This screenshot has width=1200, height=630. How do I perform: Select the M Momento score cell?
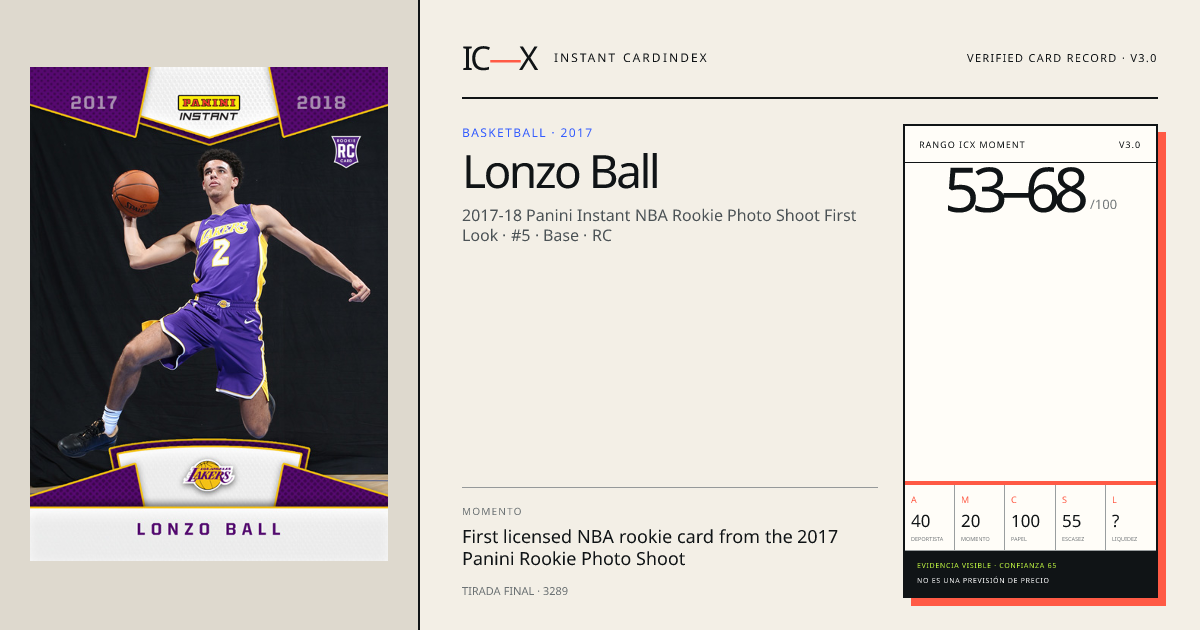(x=980, y=518)
